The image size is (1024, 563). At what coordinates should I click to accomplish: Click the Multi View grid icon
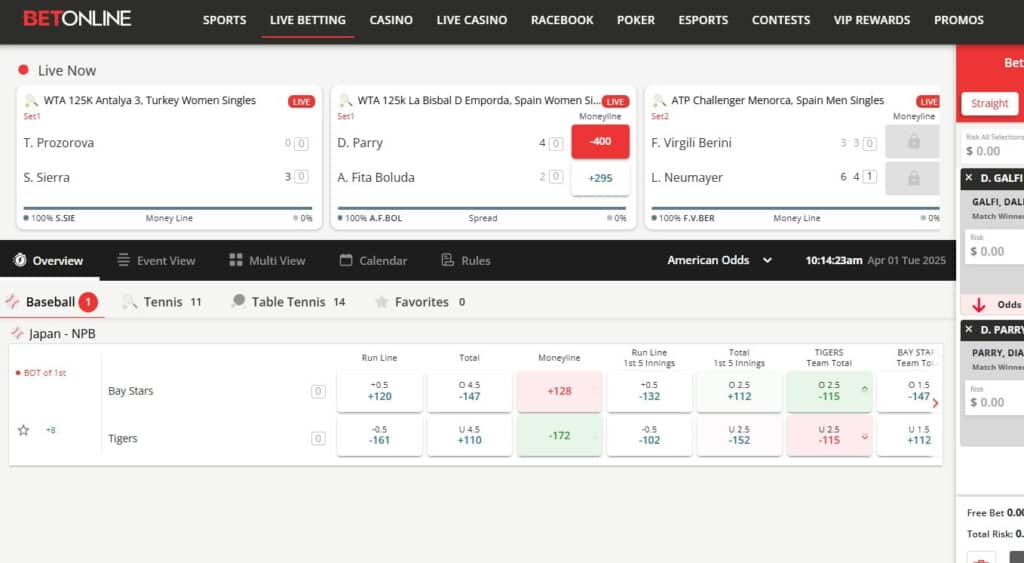point(236,260)
